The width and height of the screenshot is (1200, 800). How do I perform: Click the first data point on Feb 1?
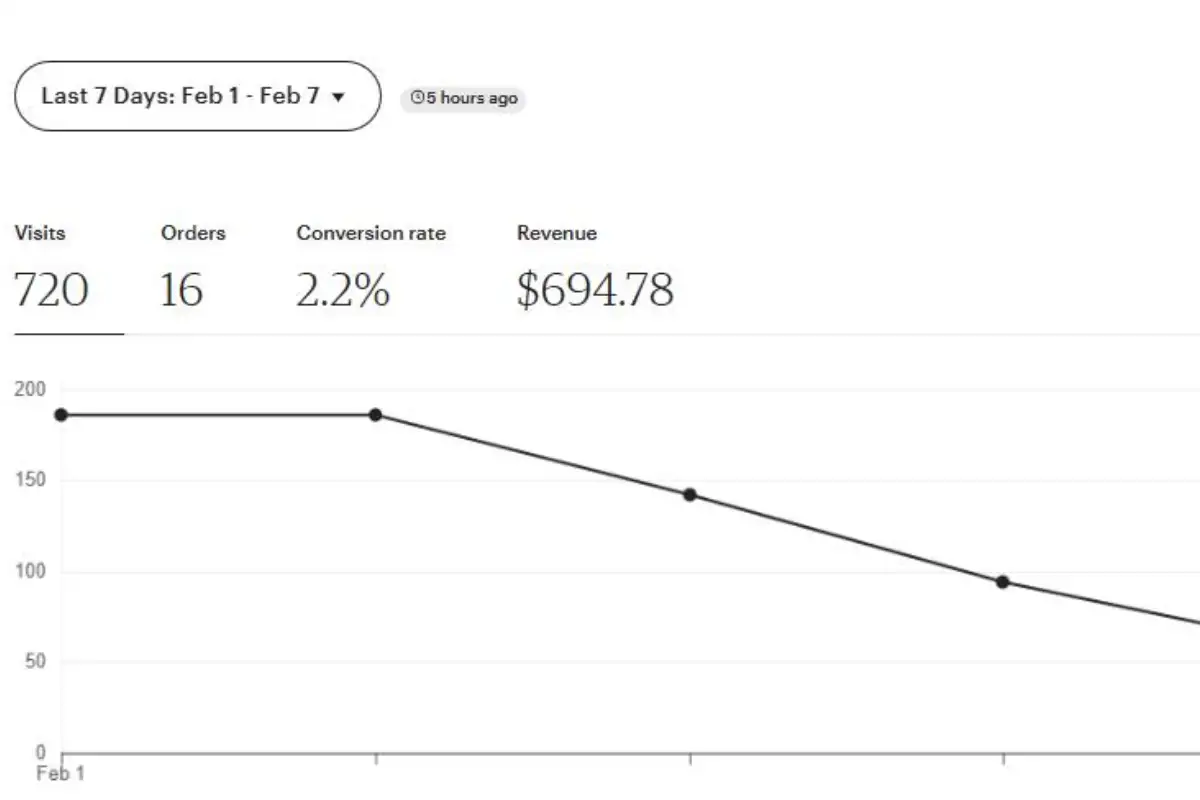(x=61, y=414)
